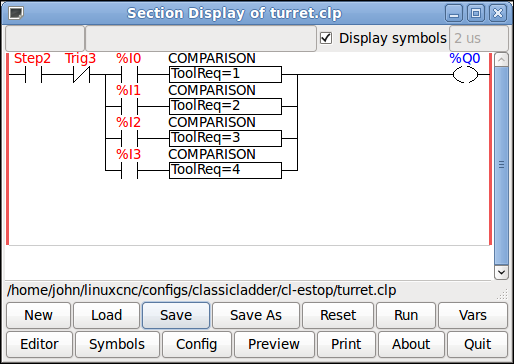
Task: Click the turret.clp file path text
Action: 202,290
